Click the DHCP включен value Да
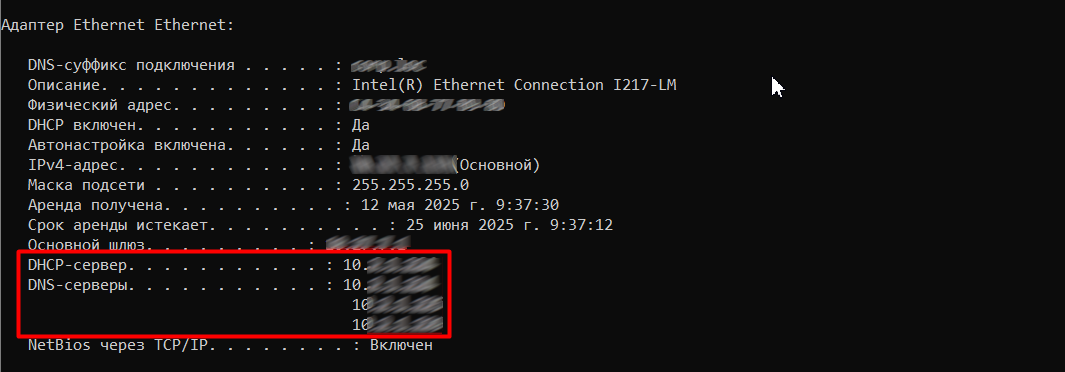1065x372 pixels. coord(361,126)
